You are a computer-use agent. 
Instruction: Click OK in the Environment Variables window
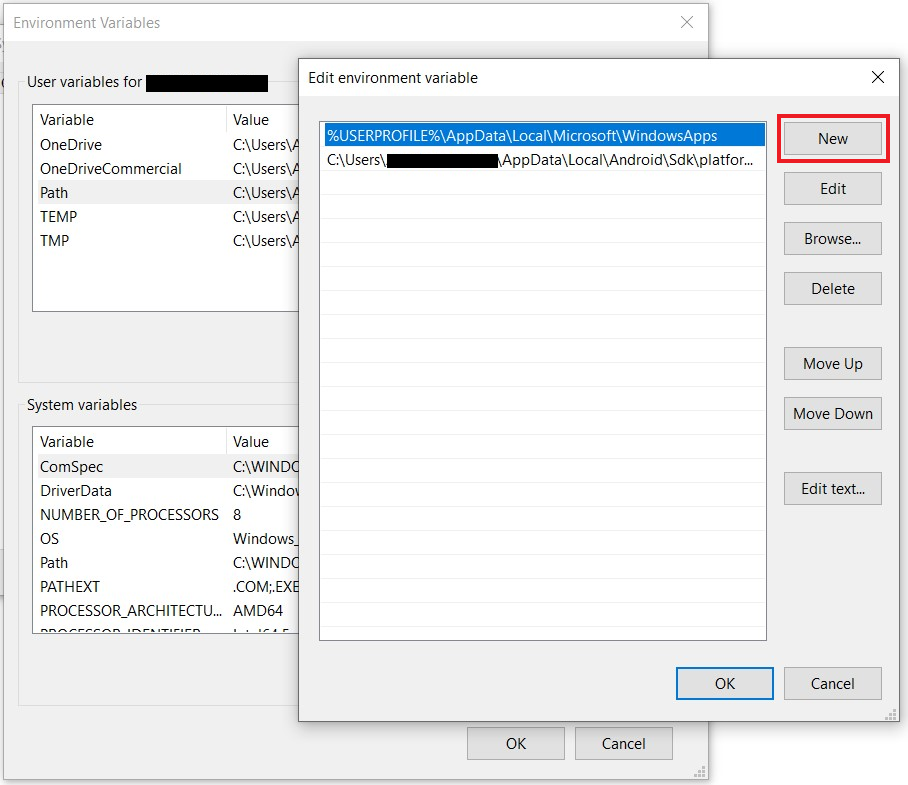515,743
